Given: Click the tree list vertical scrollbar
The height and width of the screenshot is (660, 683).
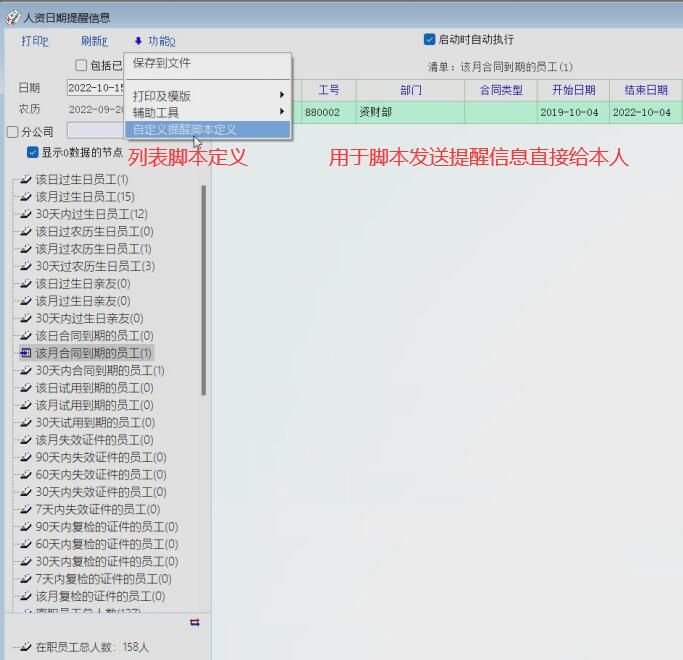Looking at the screenshot, I should pyautogui.click(x=203, y=290).
